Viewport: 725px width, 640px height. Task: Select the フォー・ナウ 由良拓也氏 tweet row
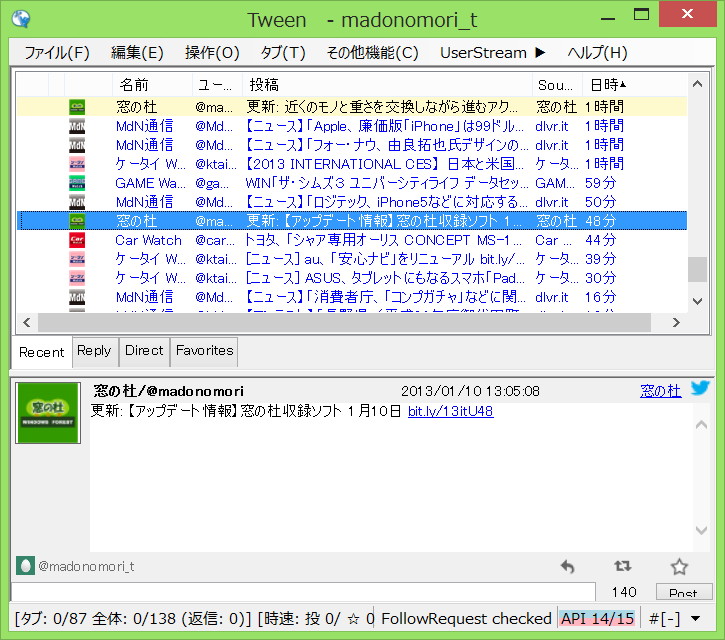tap(352, 145)
